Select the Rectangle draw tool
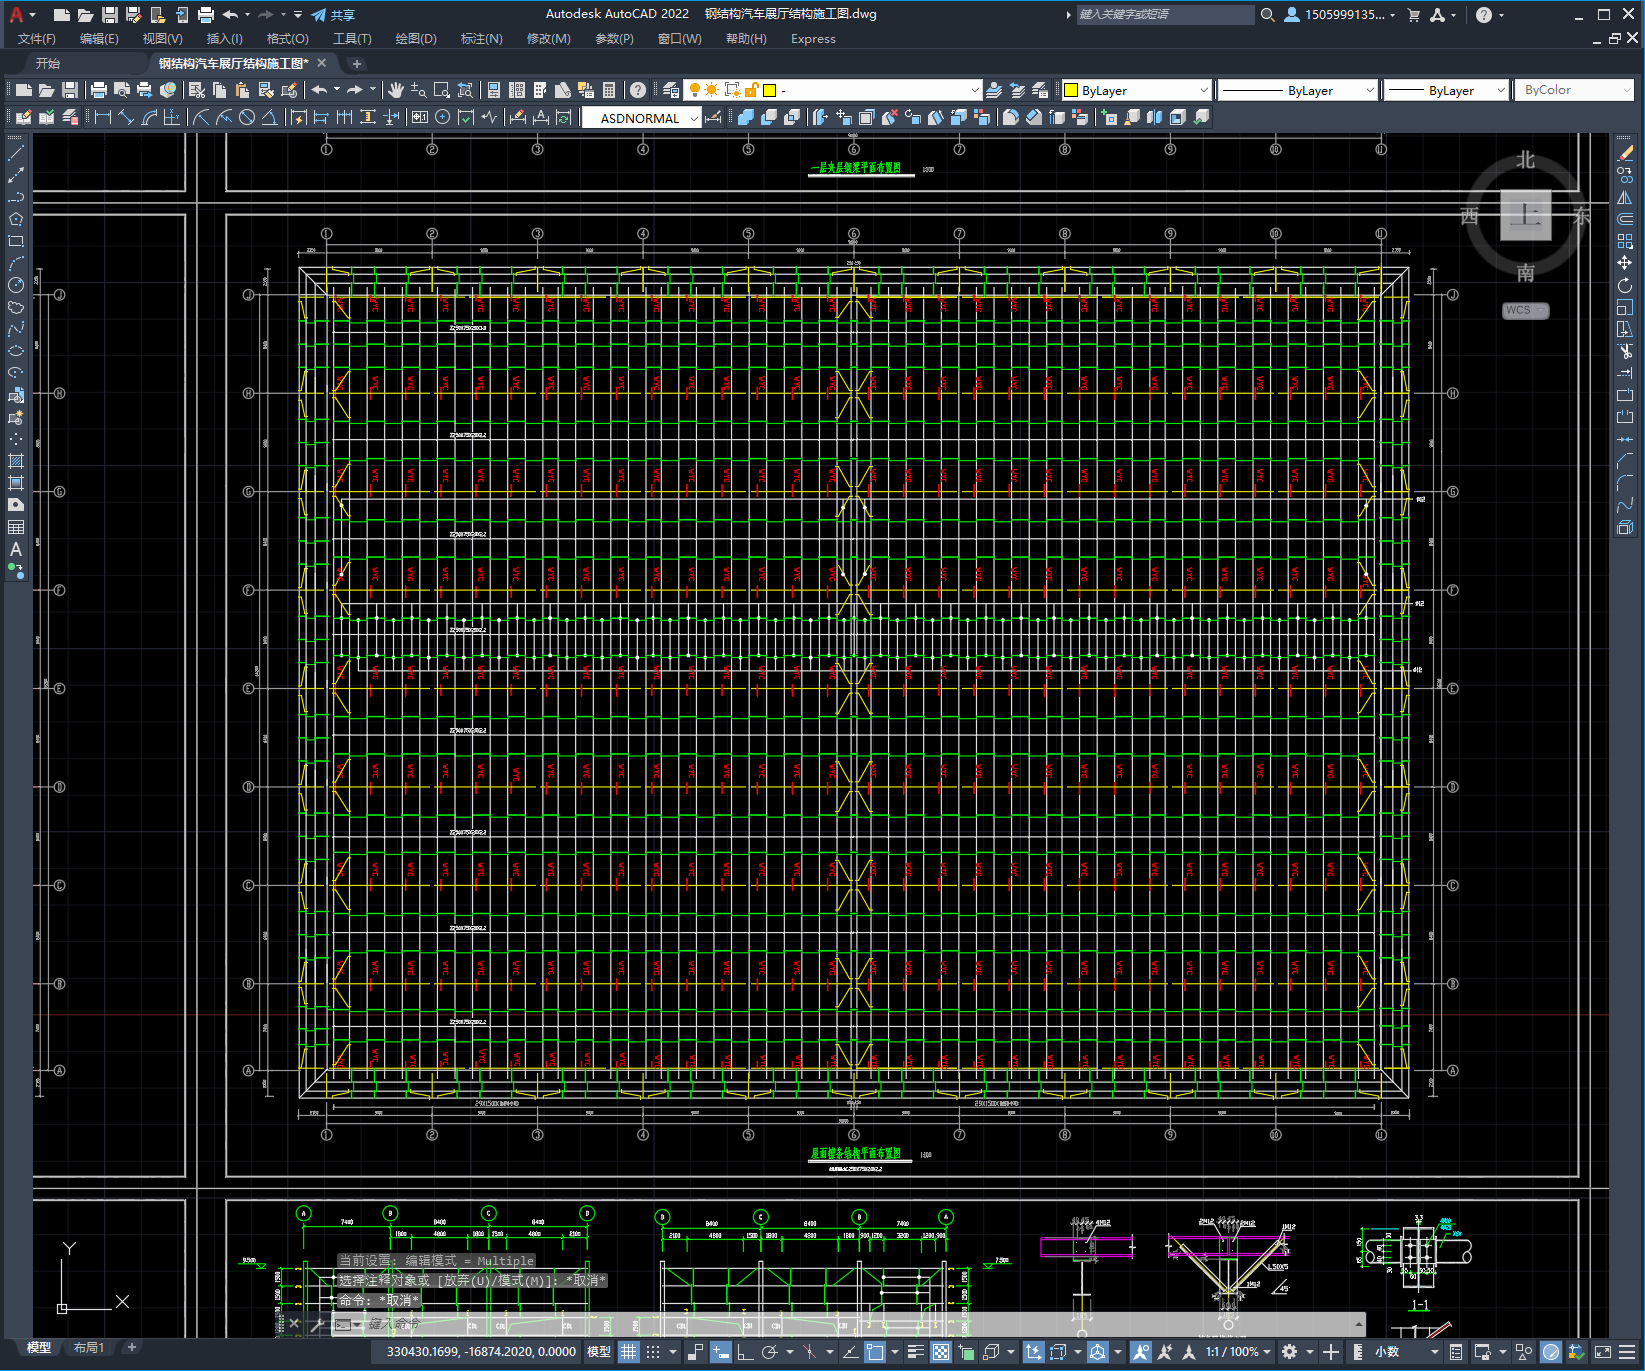Viewport: 1645px width, 1371px height. pos(16,241)
